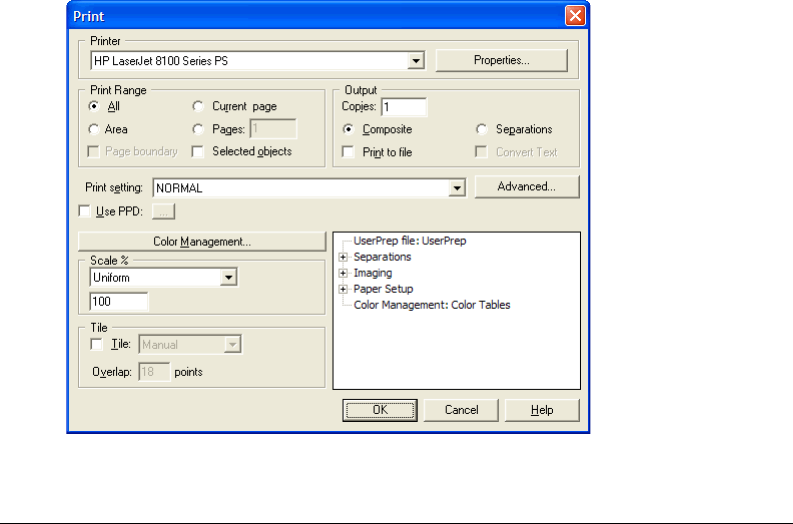
Task: Select UserPrep file: UserPrep entry
Action: coord(410,241)
